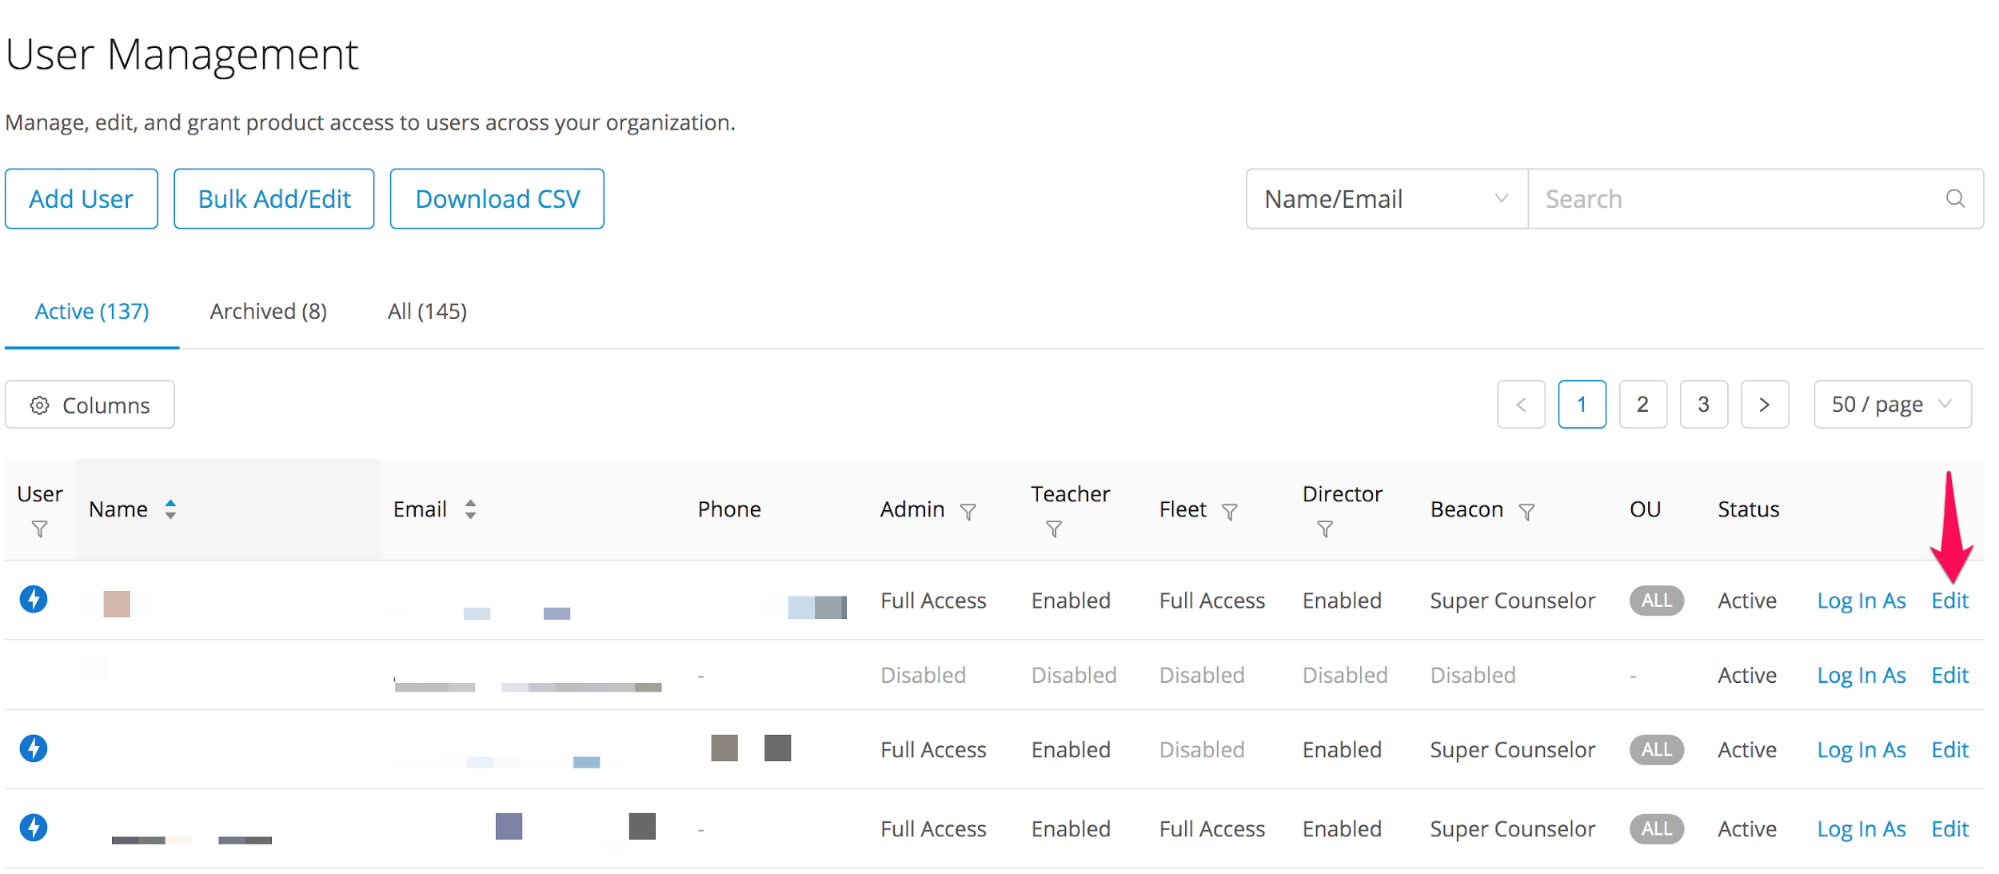Open the Fleet column filter icon

(x=1230, y=512)
